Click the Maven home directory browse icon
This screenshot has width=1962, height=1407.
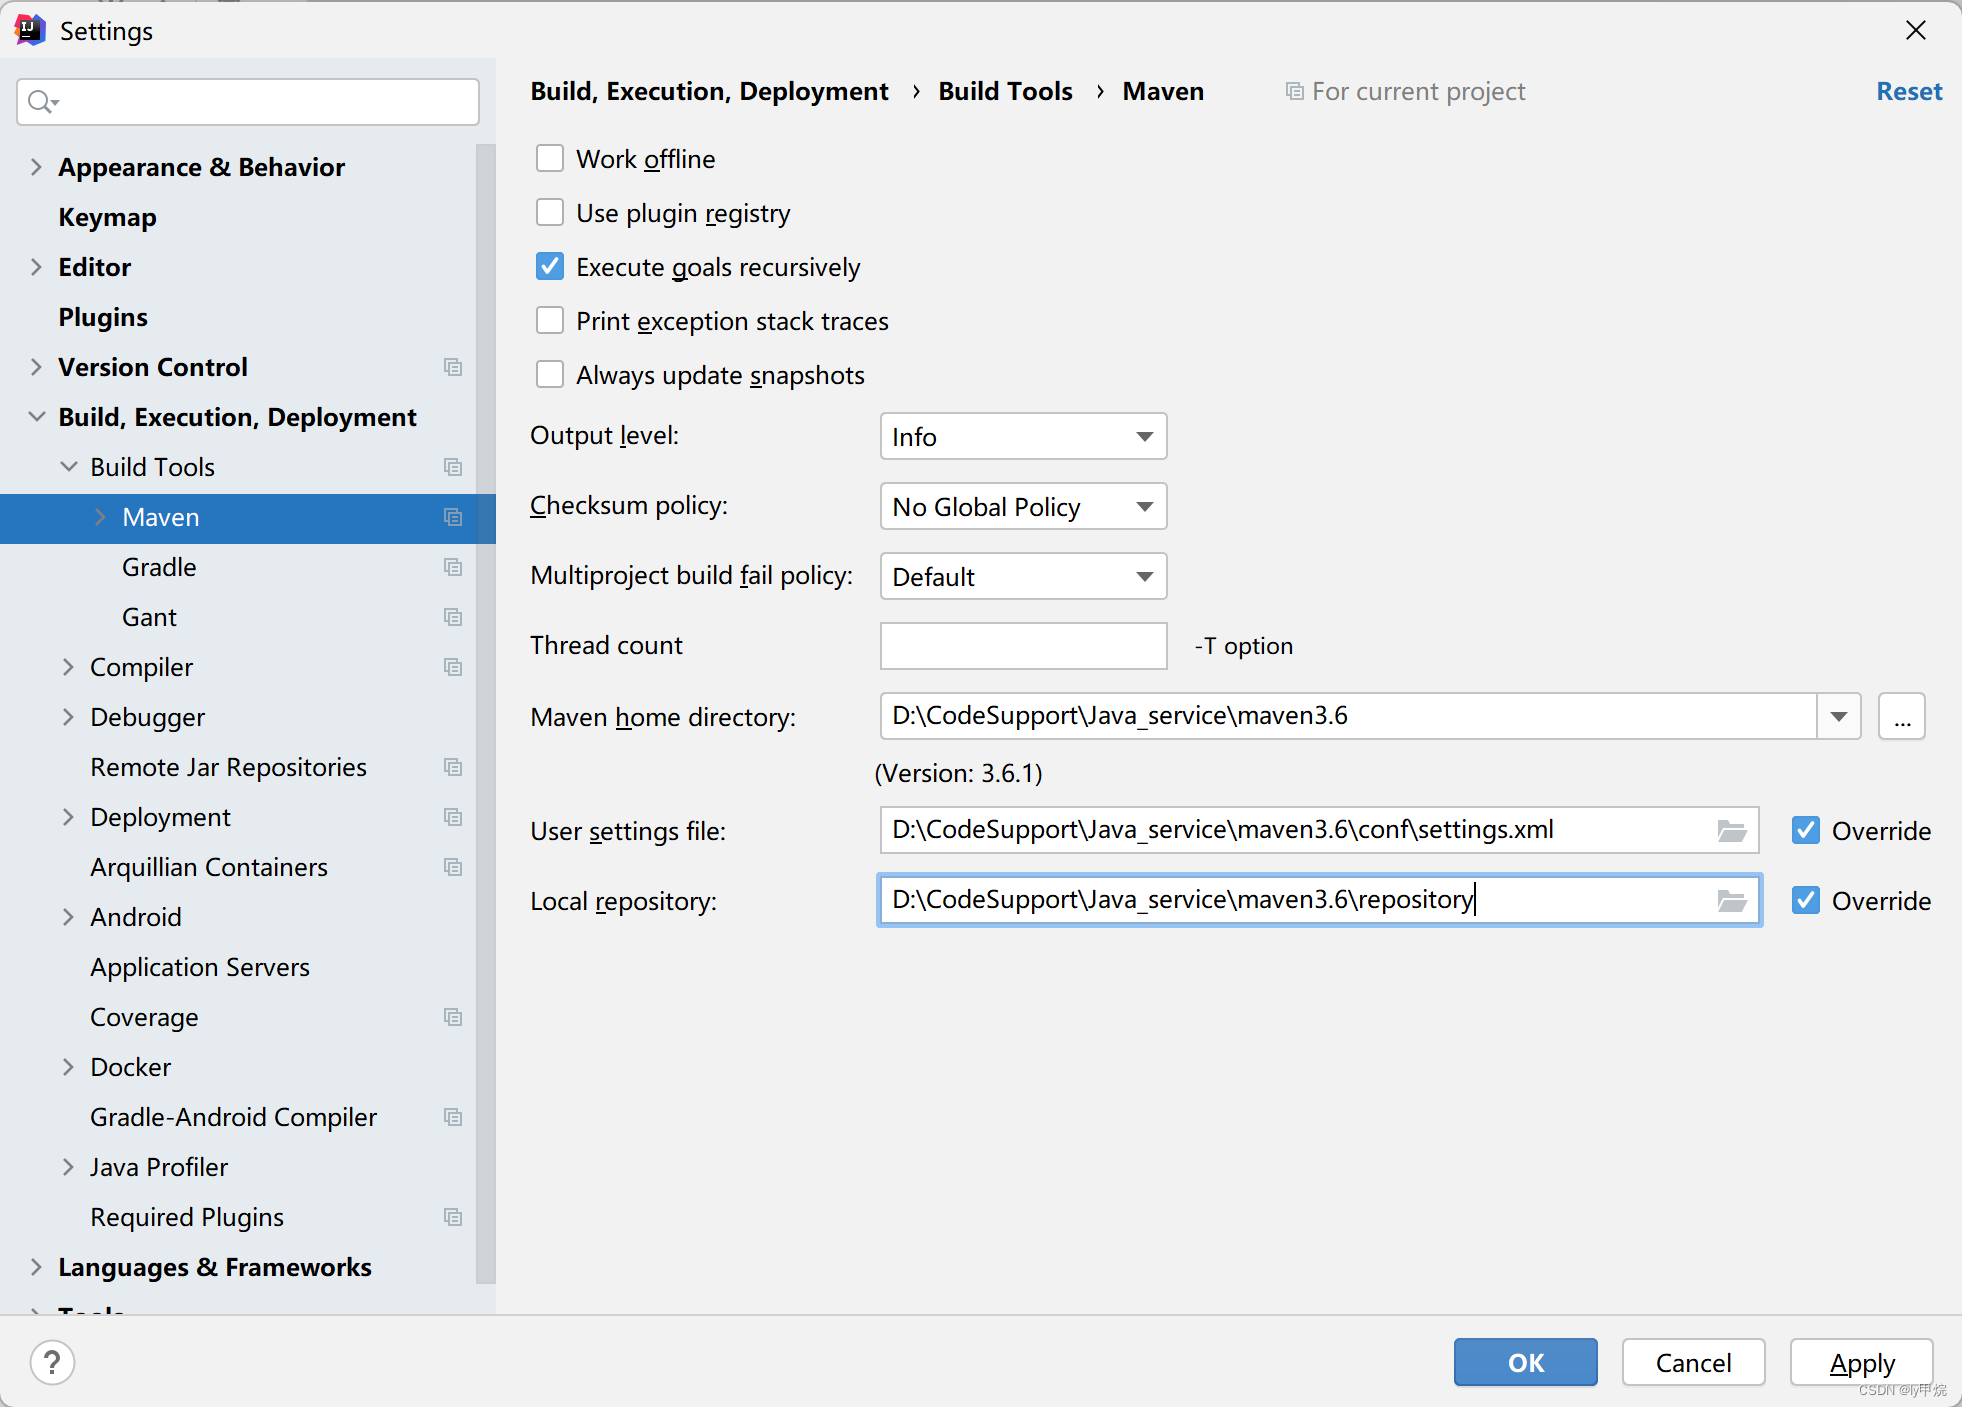pyautogui.click(x=1903, y=716)
